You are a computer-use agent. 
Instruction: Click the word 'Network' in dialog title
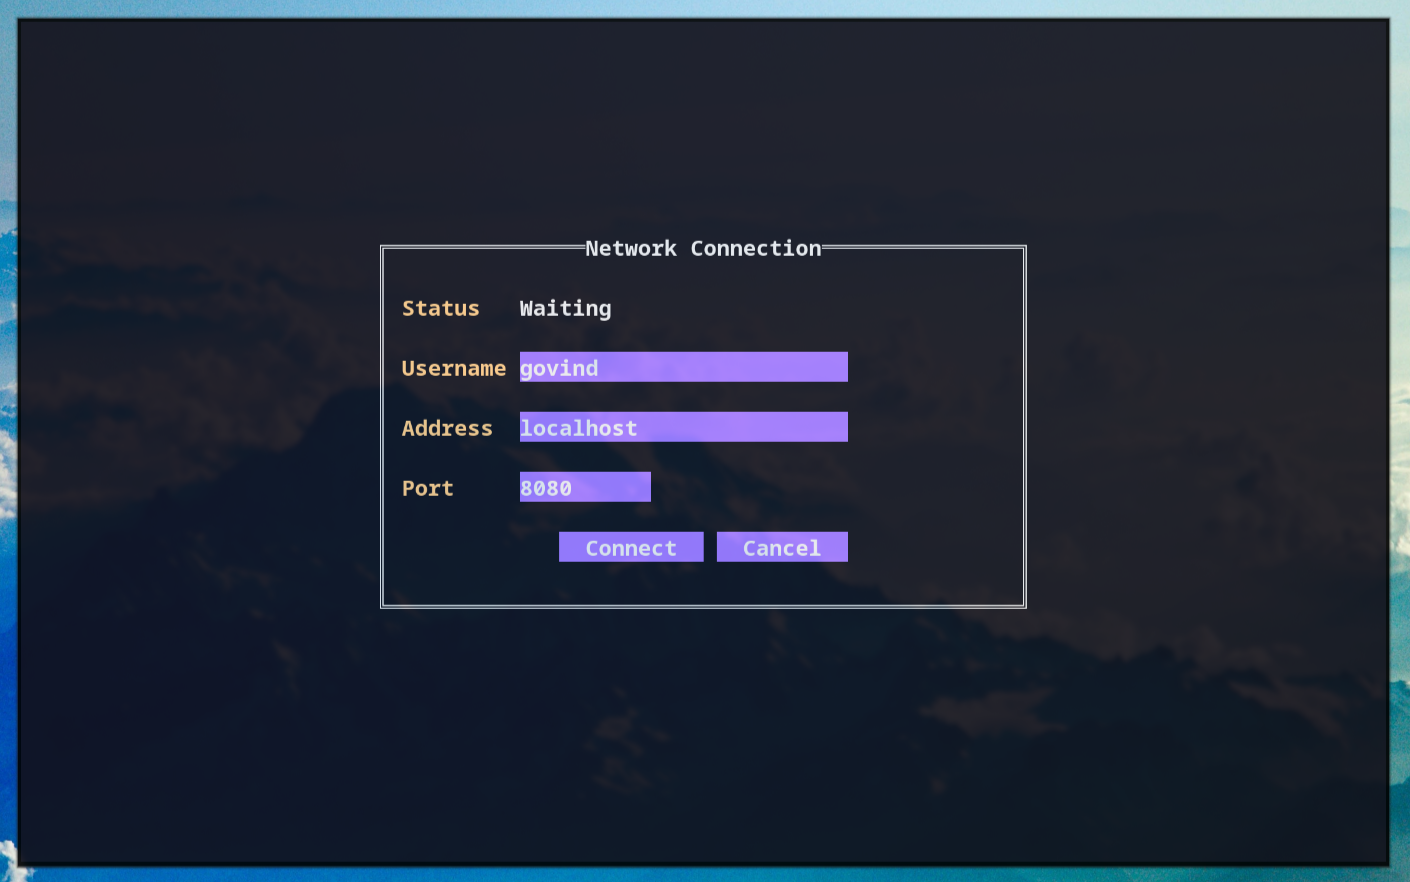[x=630, y=248]
